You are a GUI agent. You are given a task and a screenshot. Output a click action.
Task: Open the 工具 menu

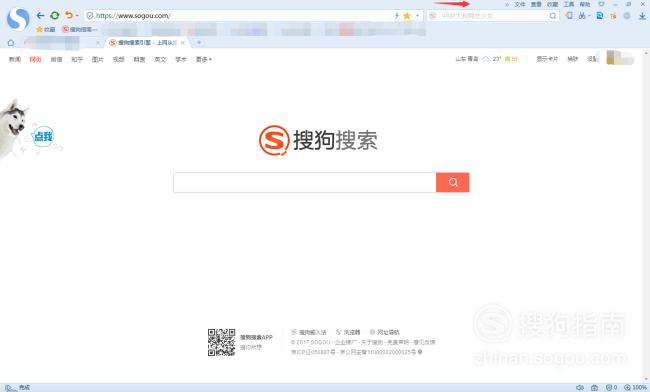point(569,4)
